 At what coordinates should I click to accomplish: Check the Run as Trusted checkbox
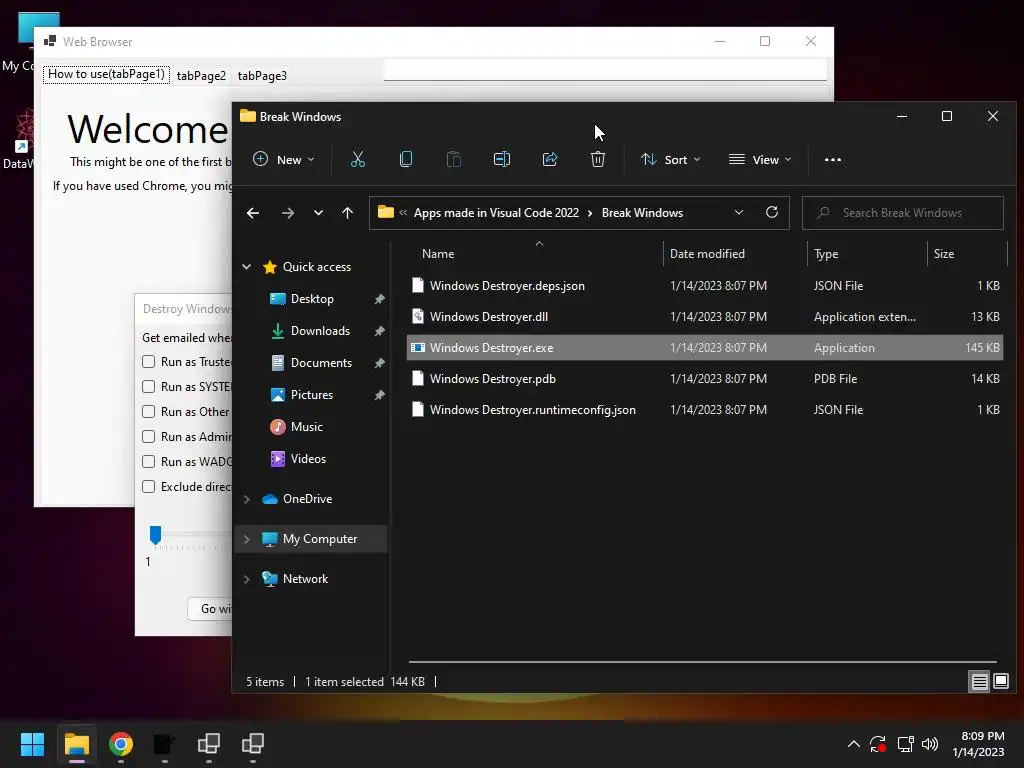coord(149,362)
